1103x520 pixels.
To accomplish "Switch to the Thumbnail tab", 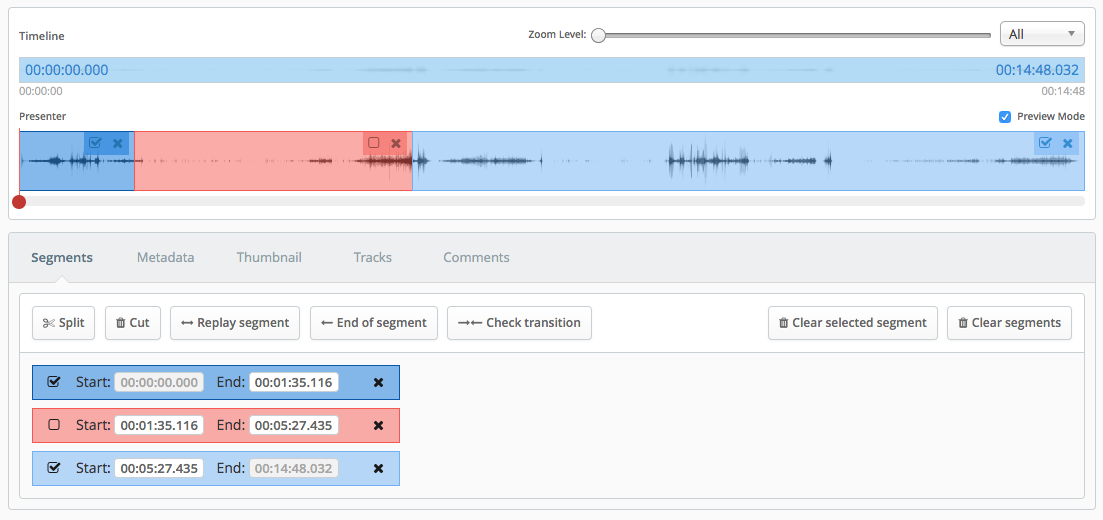I will (269, 258).
